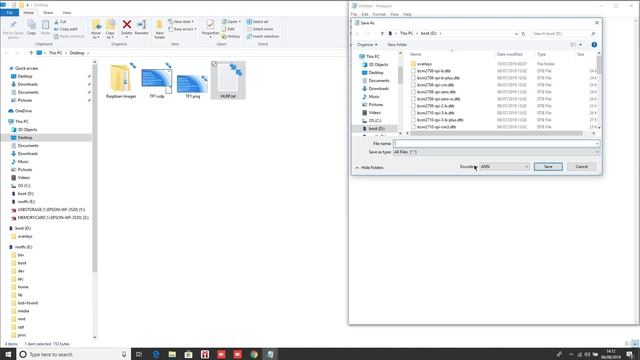This screenshot has width=640, height=360.
Task: Click the Explorer navigation pane scrollbar
Action: (95, 167)
